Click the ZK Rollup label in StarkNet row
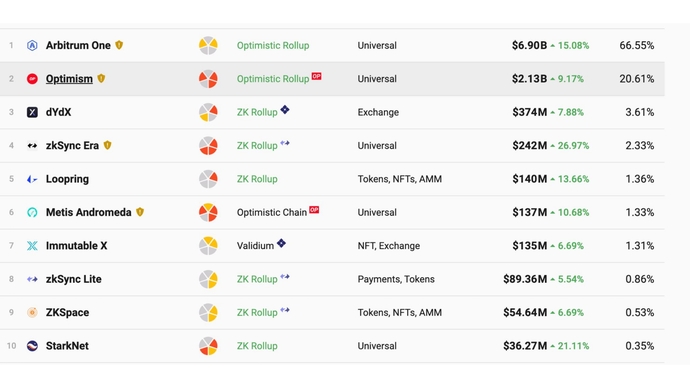 [x=257, y=346]
